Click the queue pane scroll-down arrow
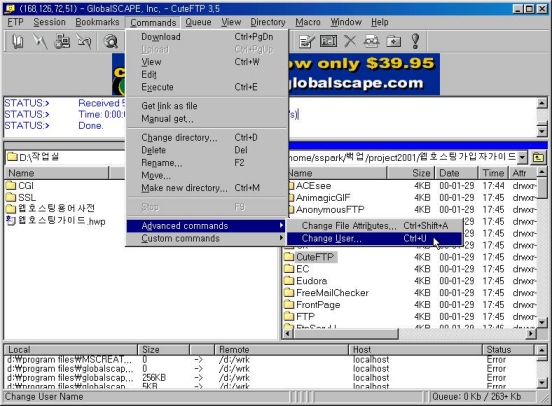Image resolution: width=552 pixels, height=406 pixels. 542,382
